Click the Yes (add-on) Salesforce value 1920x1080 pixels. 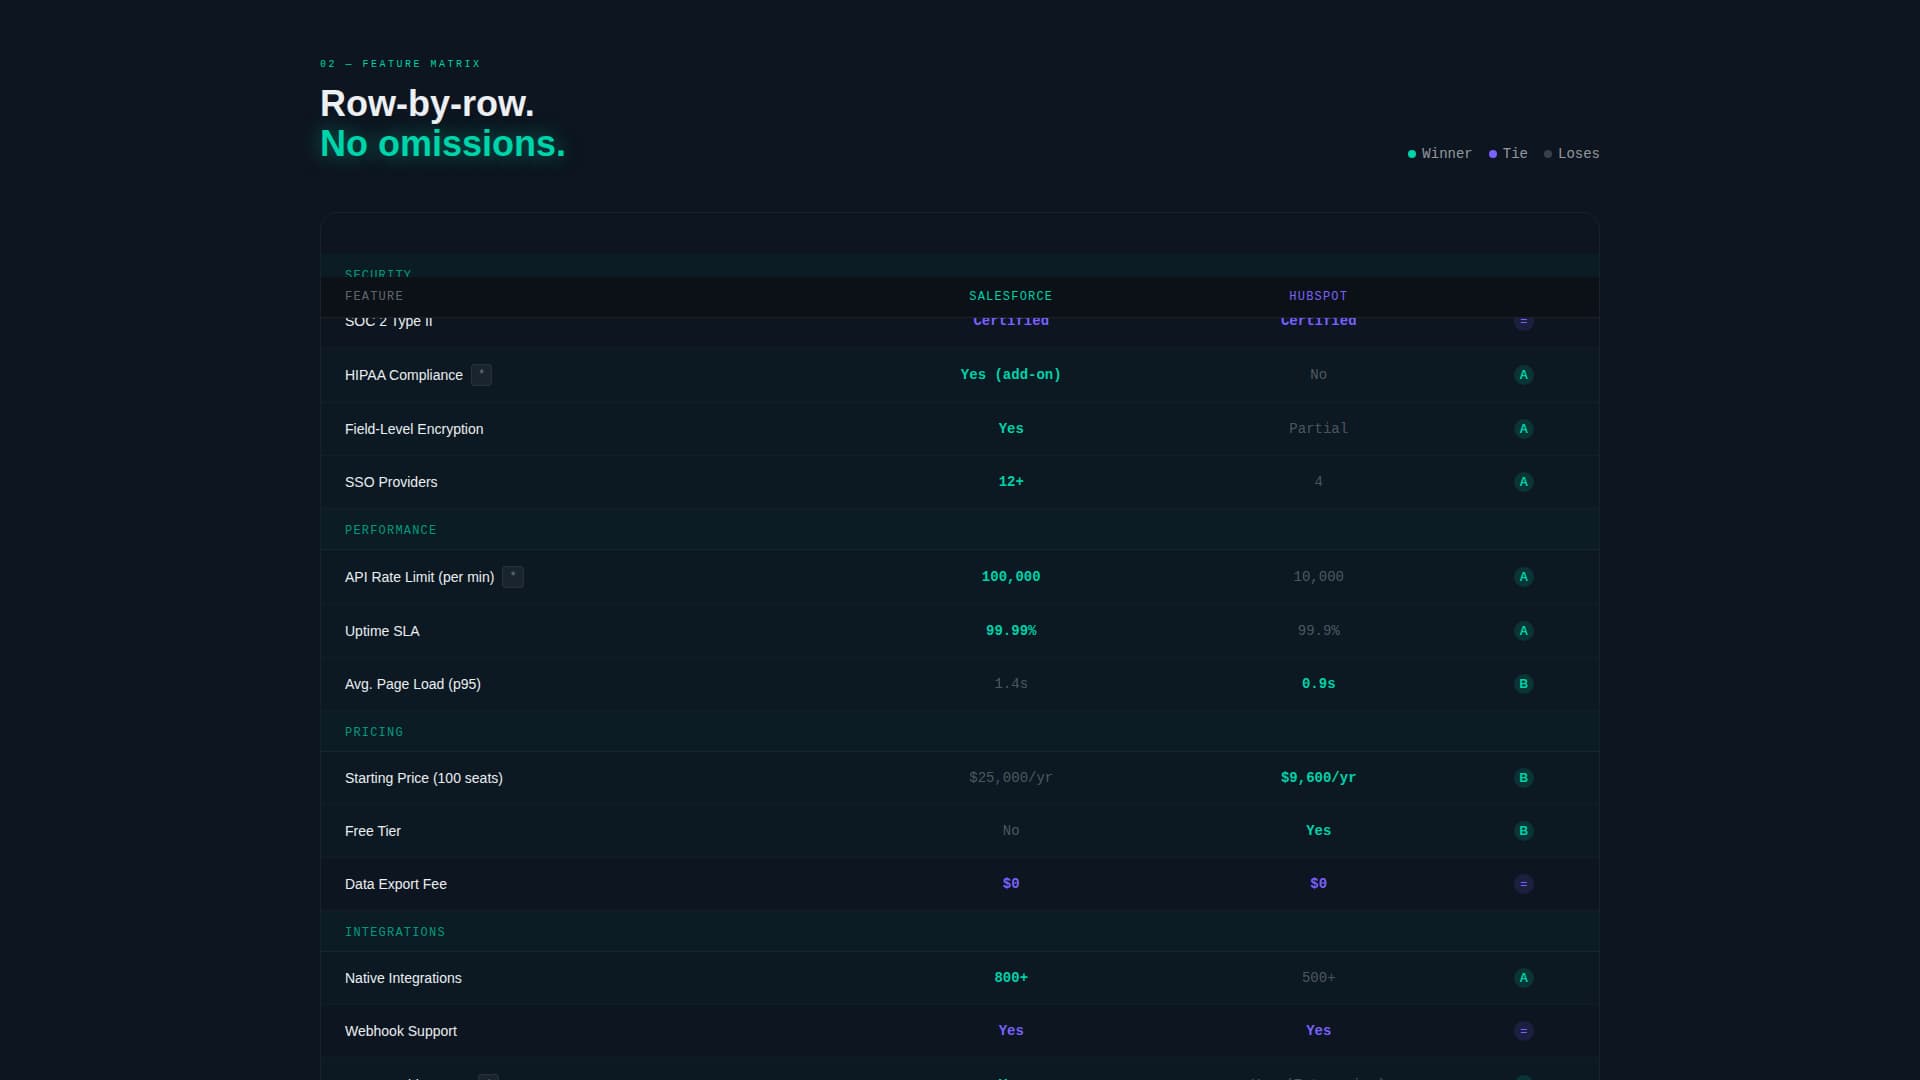point(1010,375)
